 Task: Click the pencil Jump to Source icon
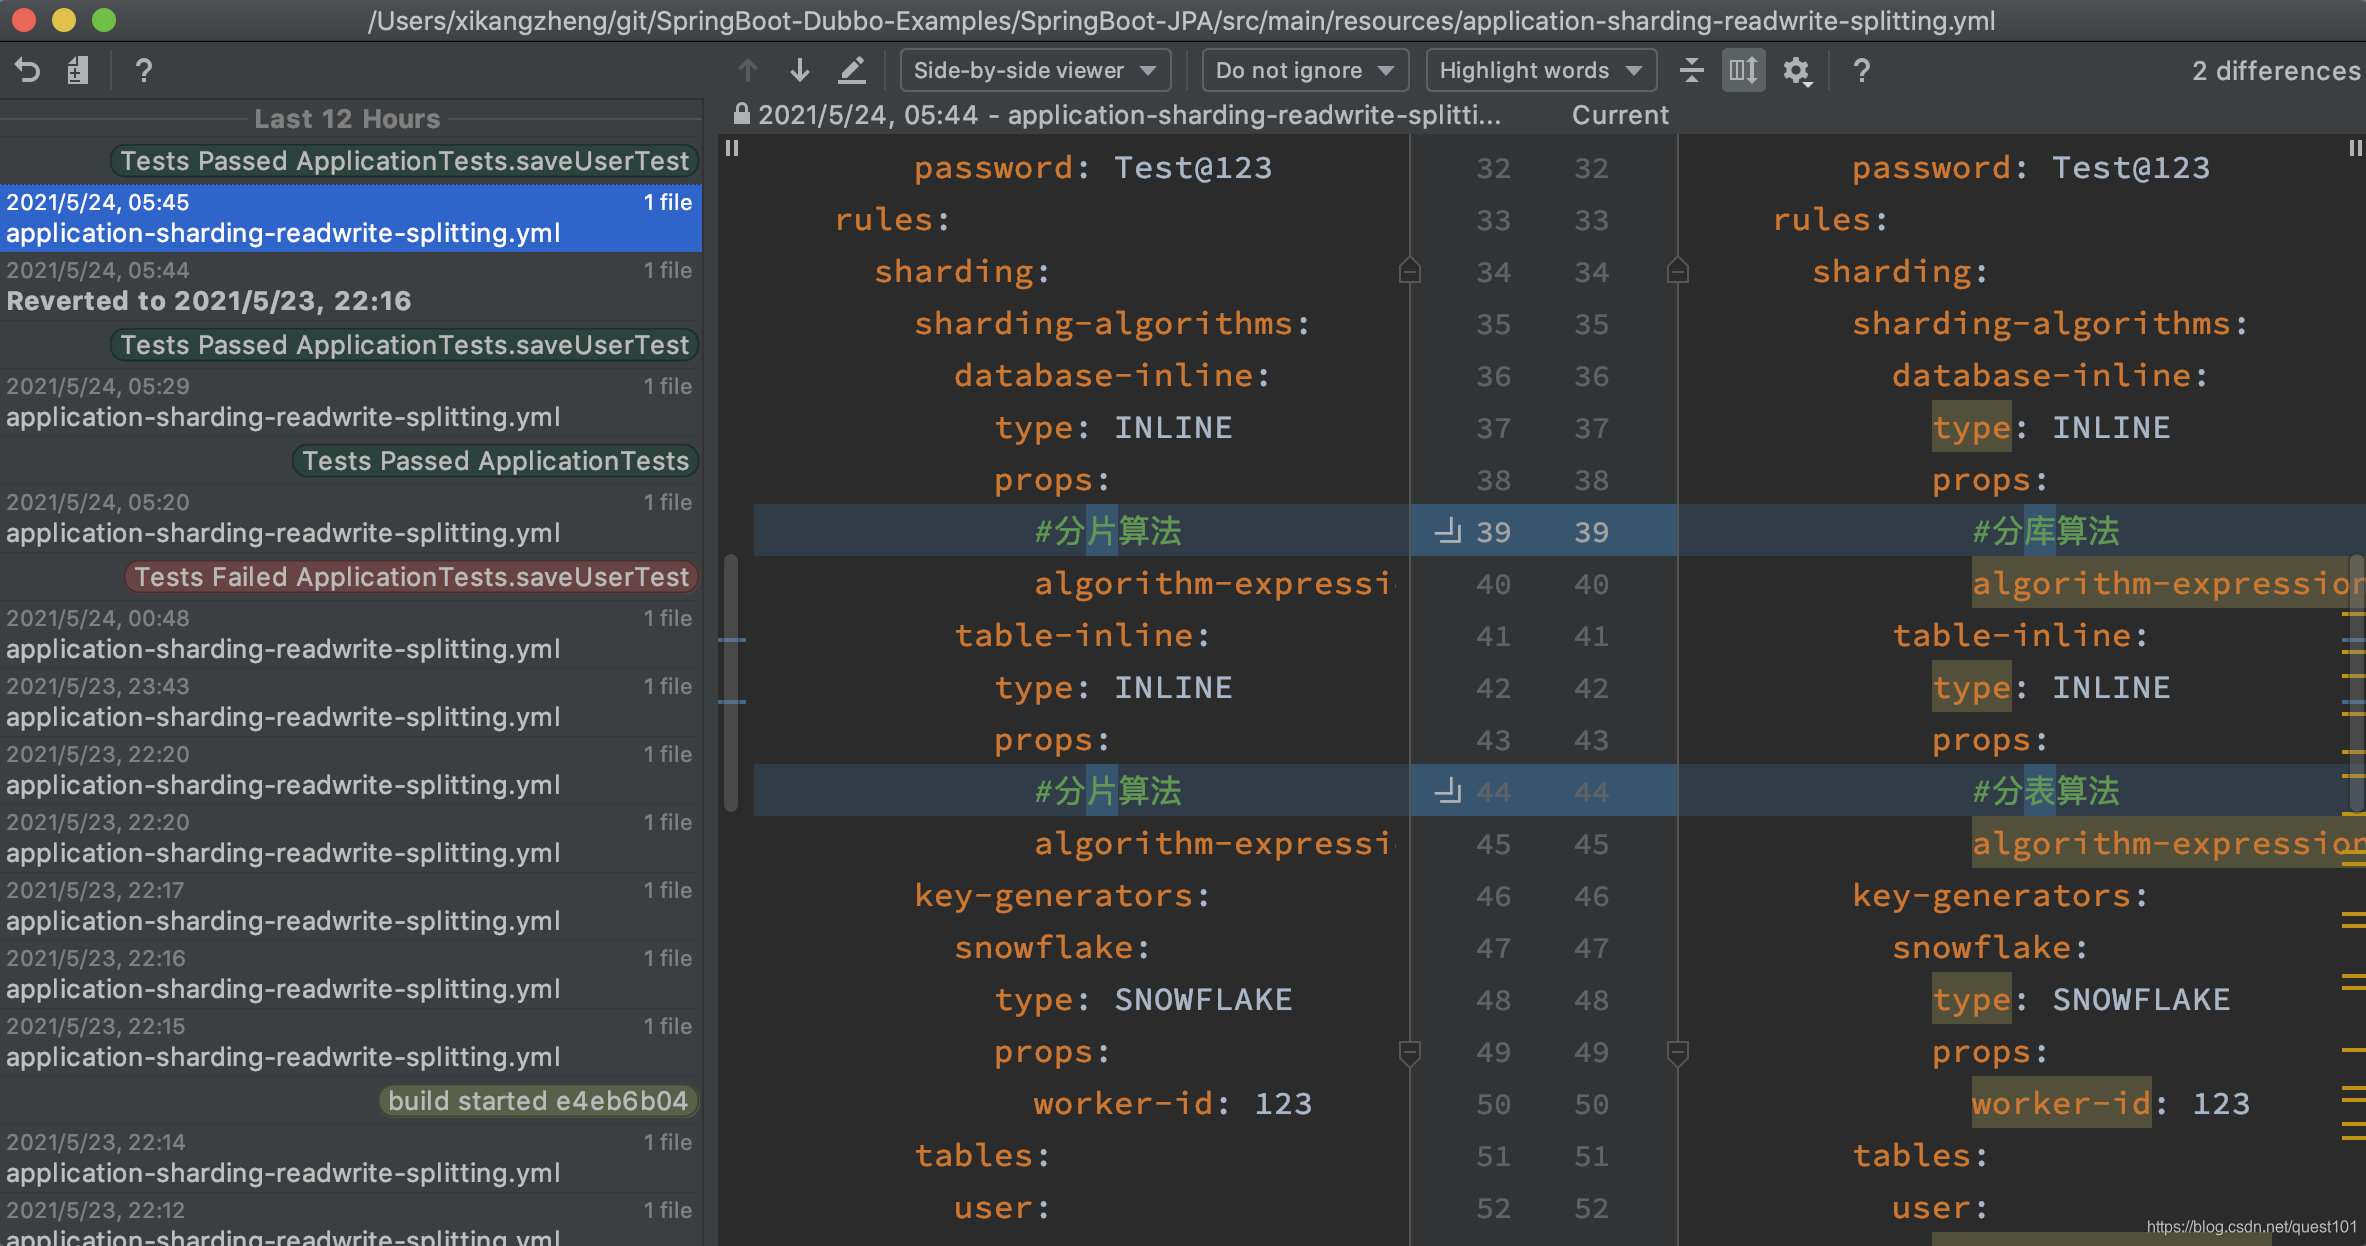click(851, 70)
